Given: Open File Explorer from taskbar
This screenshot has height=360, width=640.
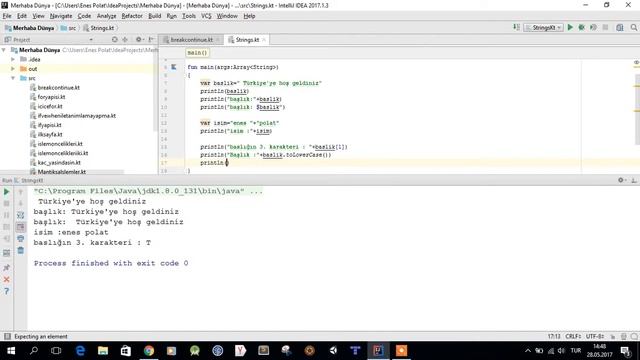Looking at the screenshot, I should [103, 351].
